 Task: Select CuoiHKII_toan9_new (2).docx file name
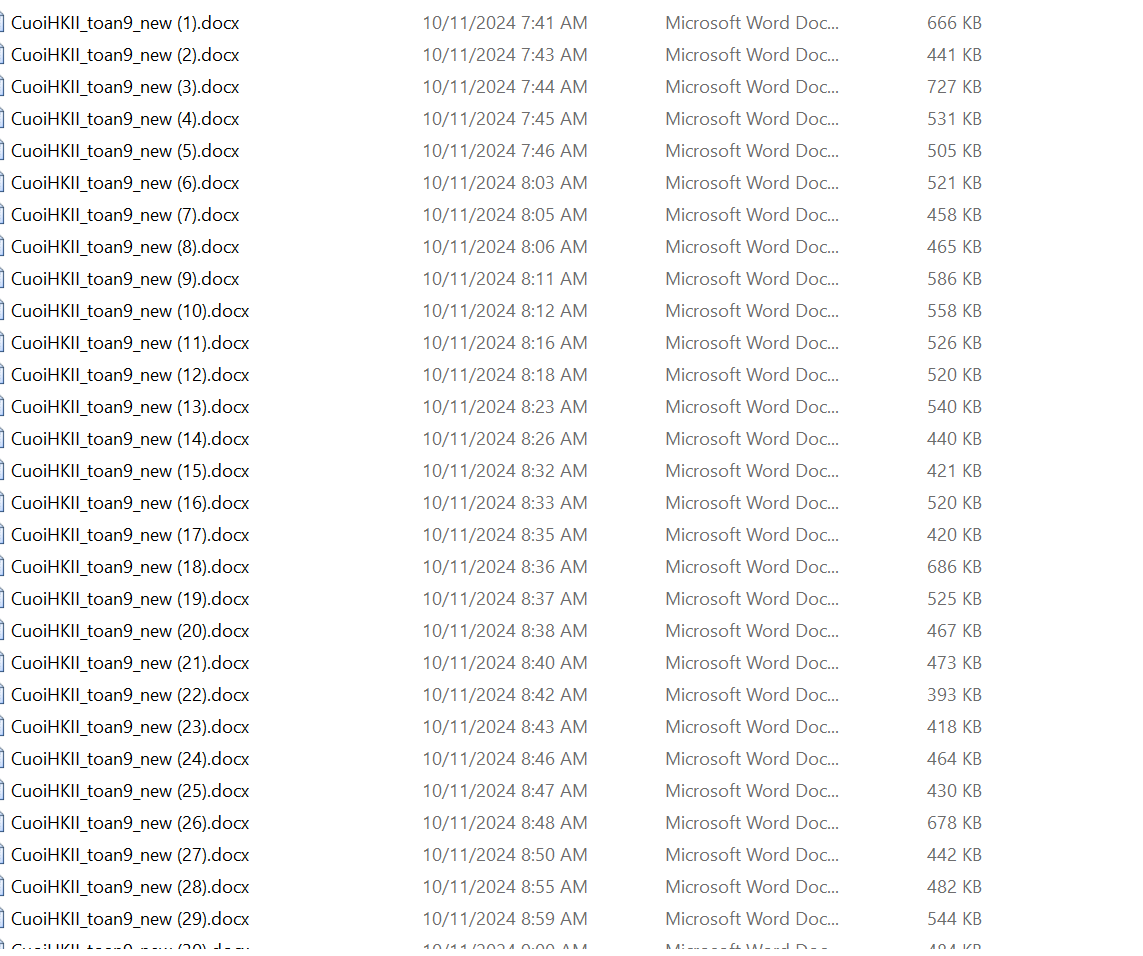[125, 55]
